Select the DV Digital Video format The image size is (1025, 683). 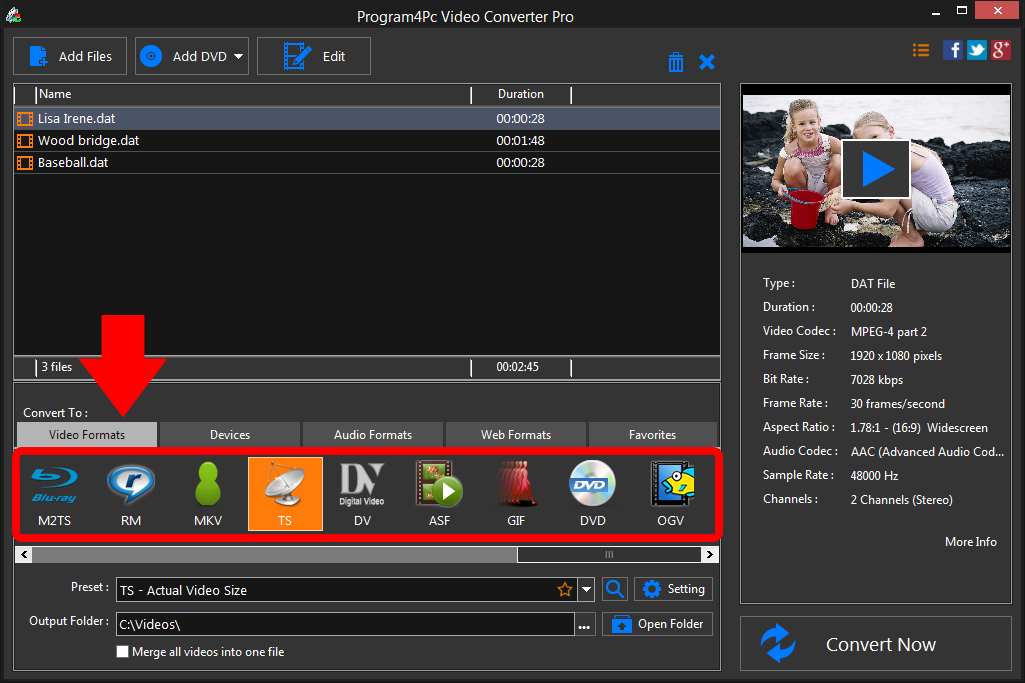pyautogui.click(x=362, y=494)
